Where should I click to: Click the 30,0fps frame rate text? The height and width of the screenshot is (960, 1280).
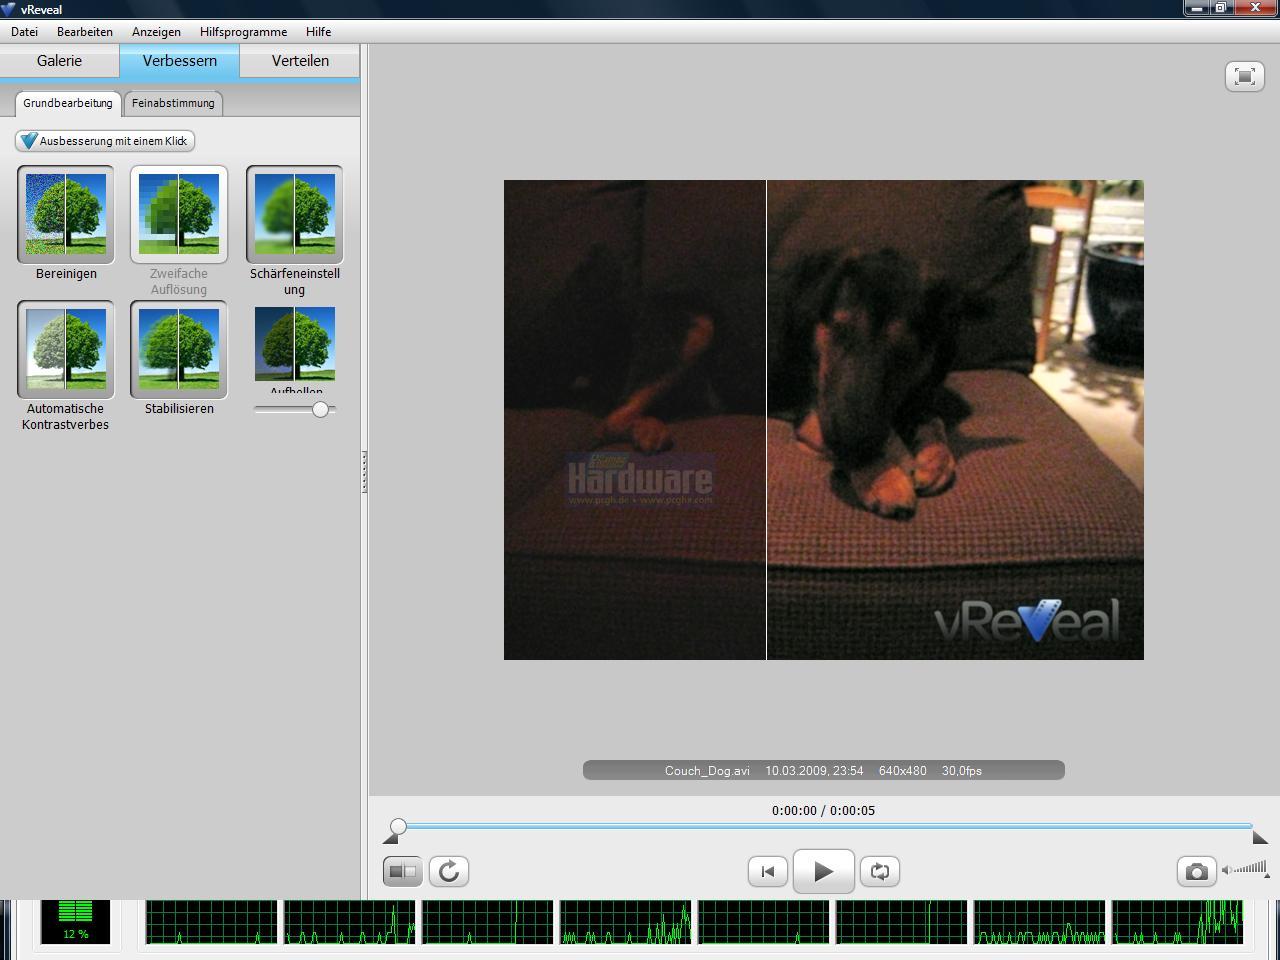tap(962, 771)
